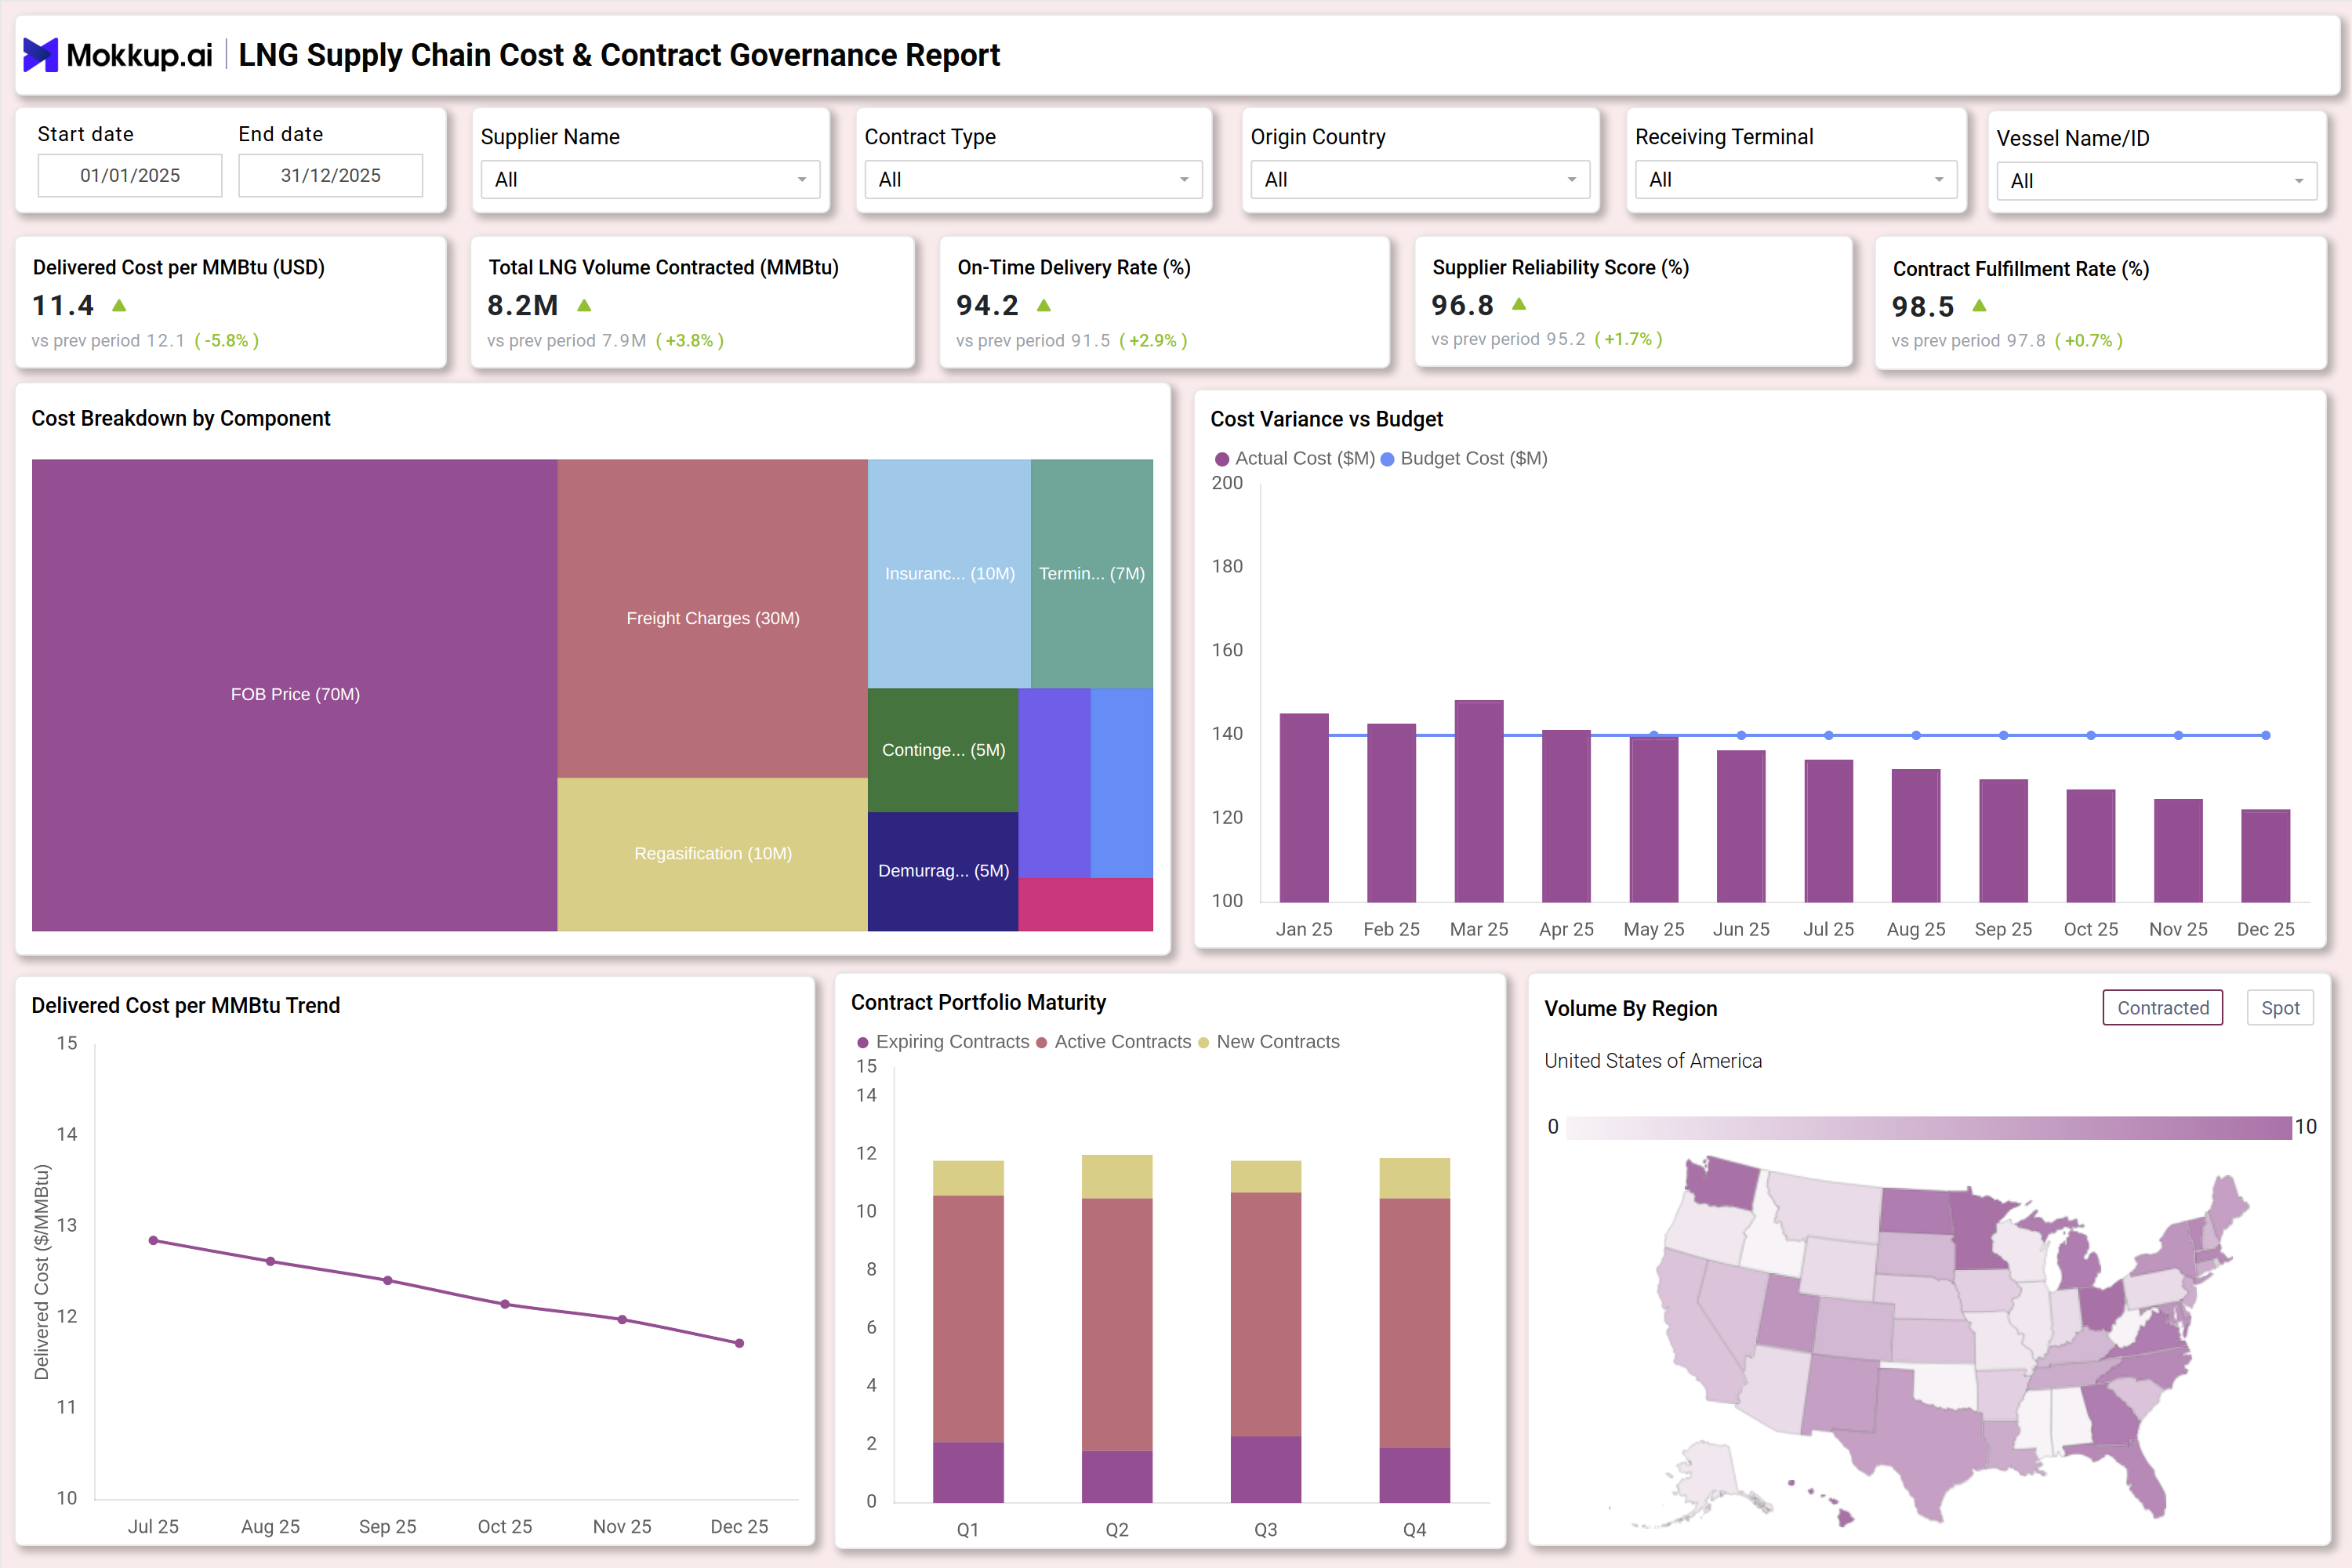Click the Contract Portfolio Maturity title
This screenshot has width=2352, height=1568.
coord(978,1002)
